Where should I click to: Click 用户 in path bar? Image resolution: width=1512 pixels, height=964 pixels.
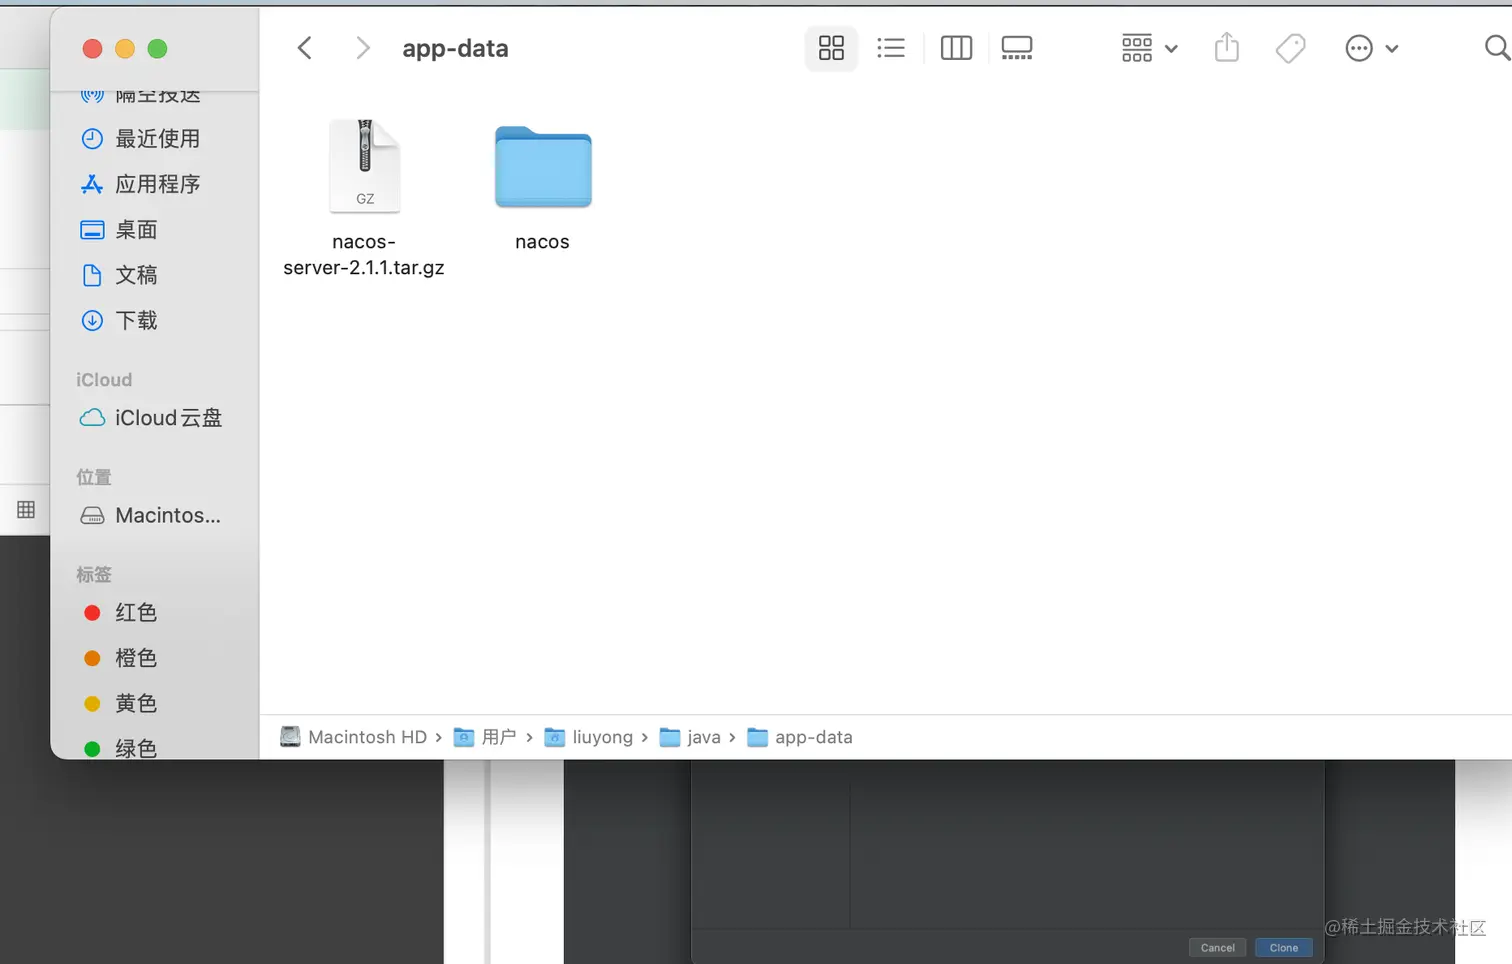tap(486, 737)
